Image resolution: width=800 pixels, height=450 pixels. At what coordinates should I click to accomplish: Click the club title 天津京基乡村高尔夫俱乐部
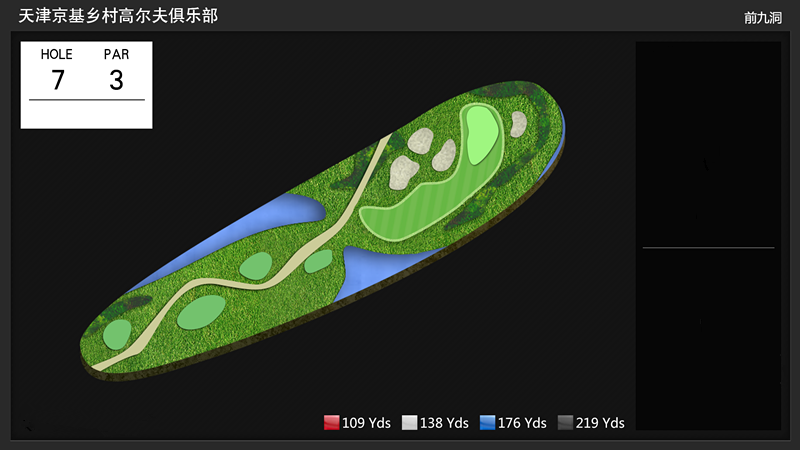118,16
